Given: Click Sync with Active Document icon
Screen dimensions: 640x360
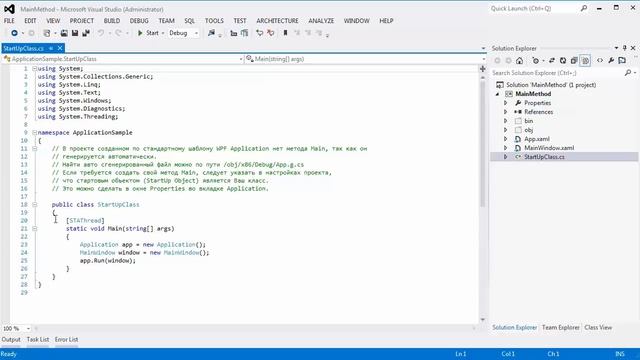Looking at the screenshot, I should pos(552,61).
